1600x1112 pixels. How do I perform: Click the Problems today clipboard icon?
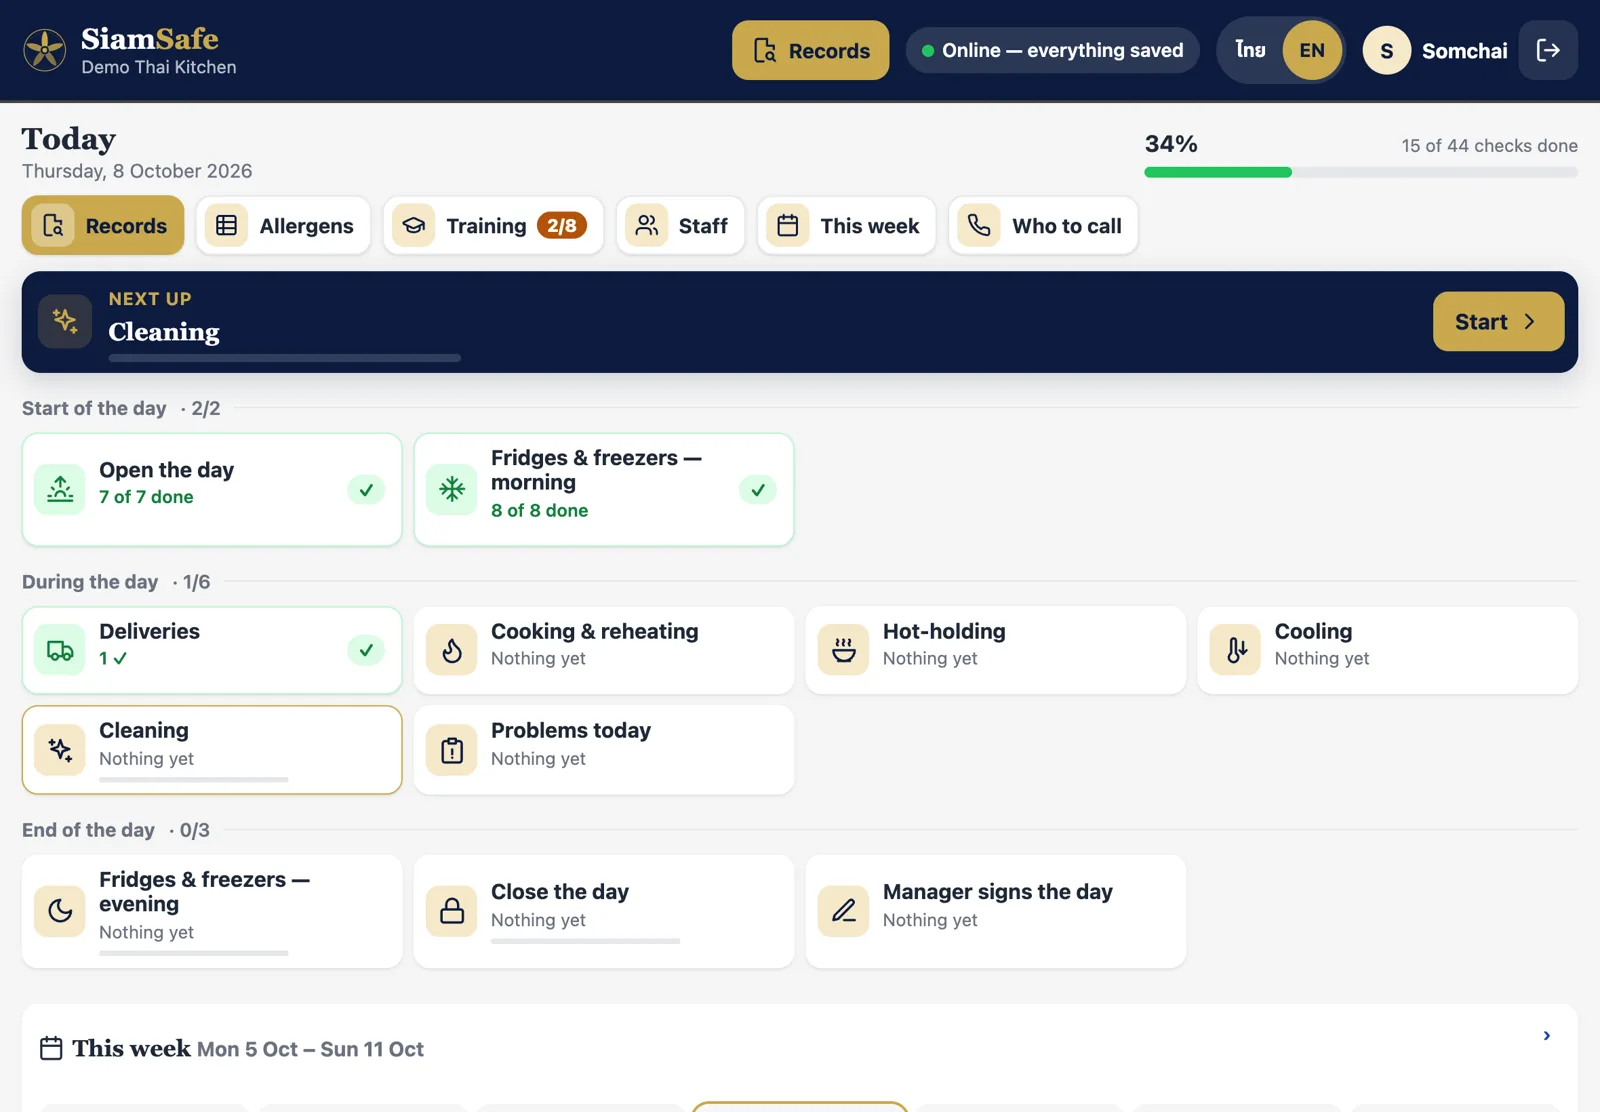pos(452,750)
